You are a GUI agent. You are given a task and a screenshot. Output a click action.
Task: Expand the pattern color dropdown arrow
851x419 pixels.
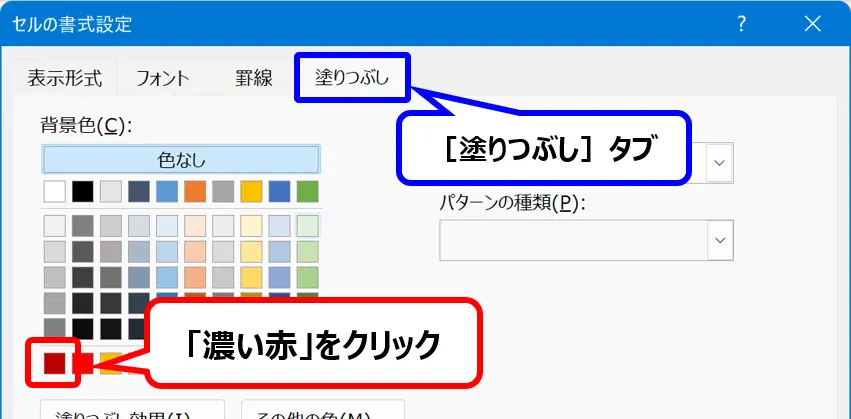720,163
